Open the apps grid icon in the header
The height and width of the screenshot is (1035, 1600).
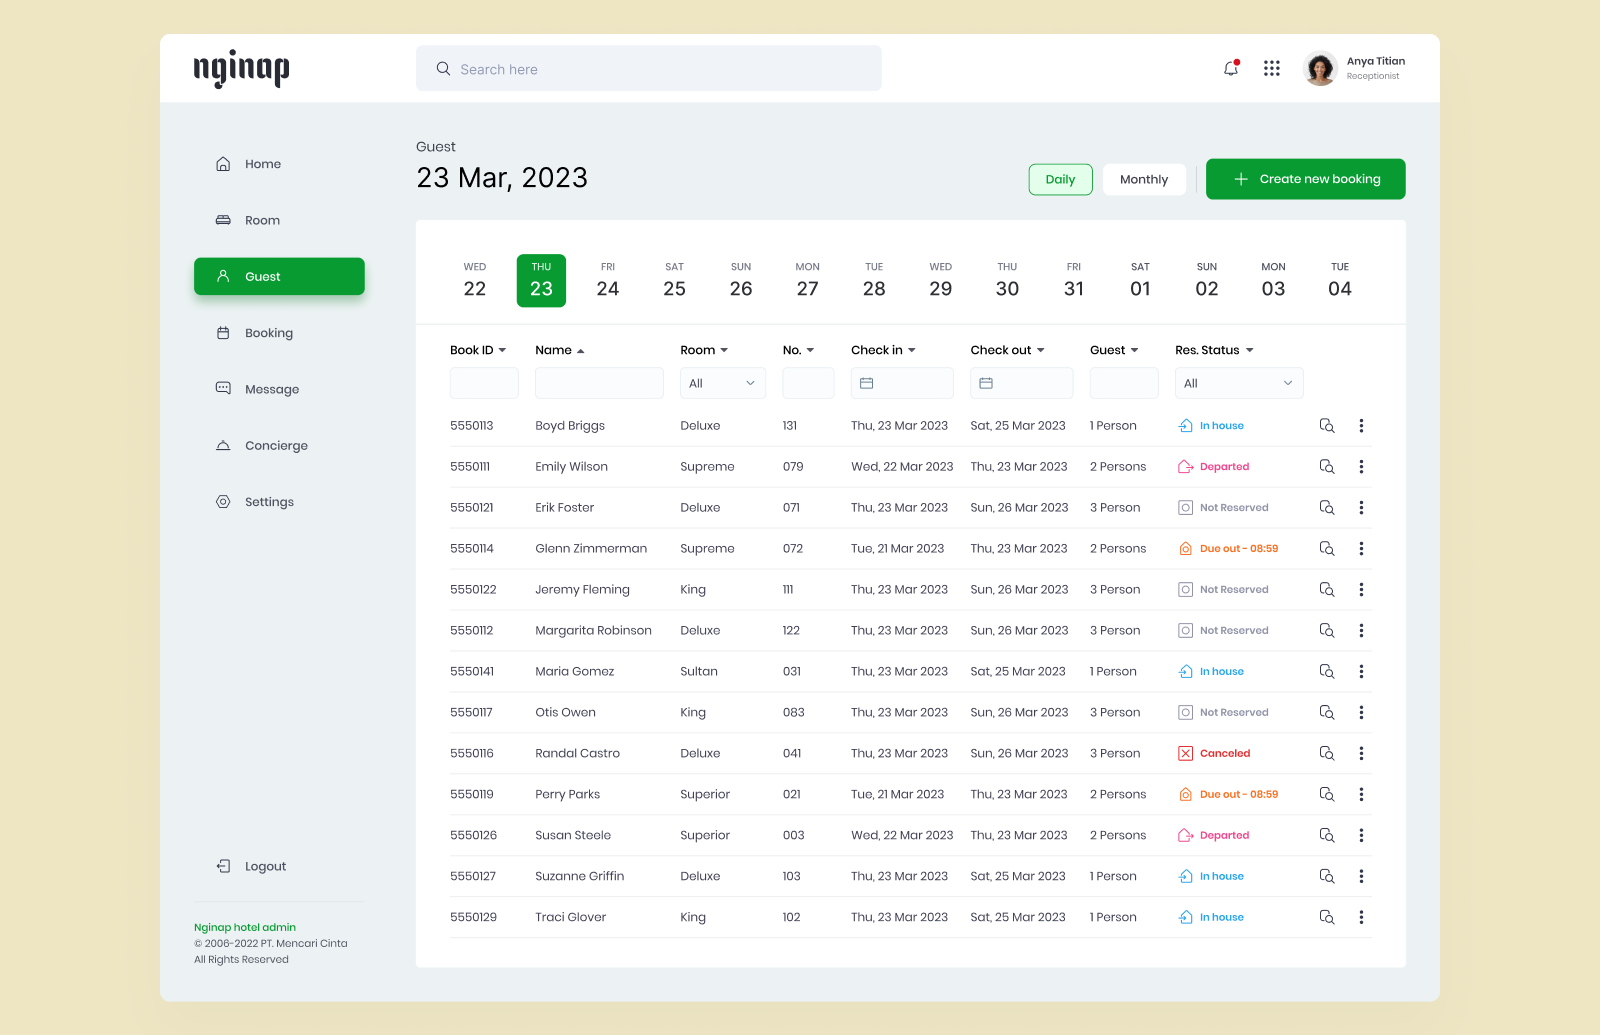1271,68
